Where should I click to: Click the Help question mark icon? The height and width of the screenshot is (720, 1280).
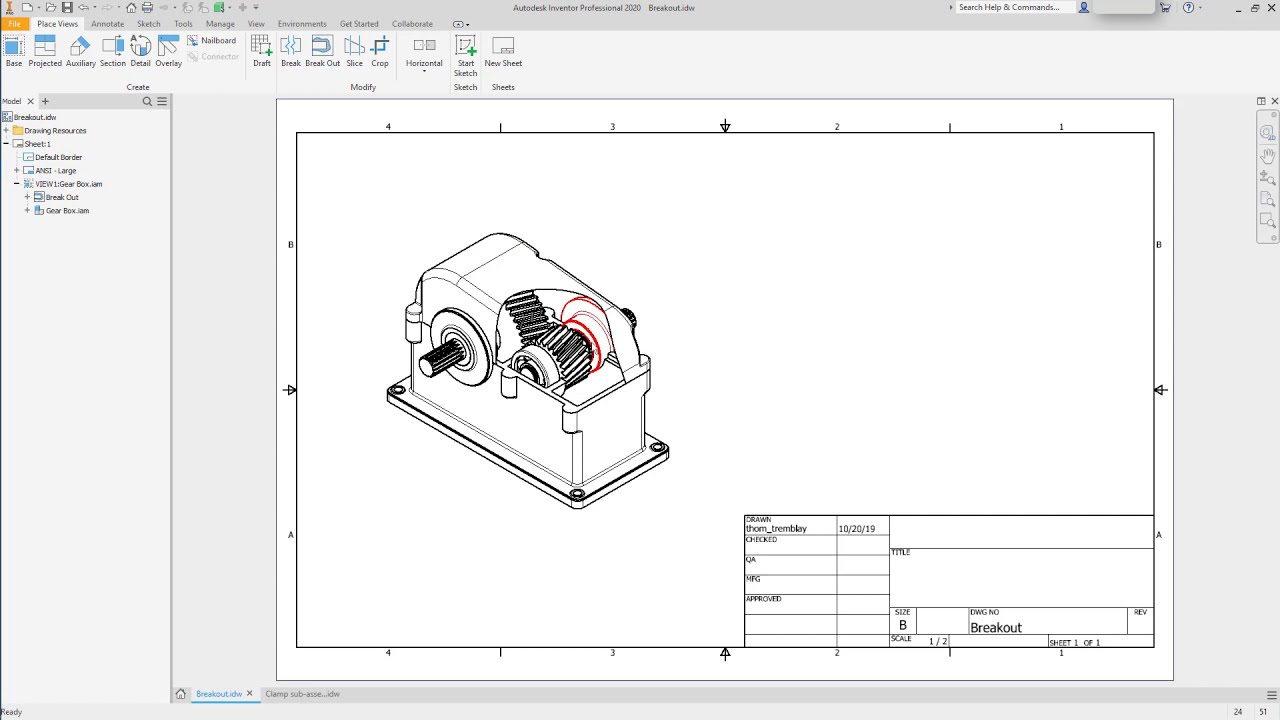[x=1188, y=7]
